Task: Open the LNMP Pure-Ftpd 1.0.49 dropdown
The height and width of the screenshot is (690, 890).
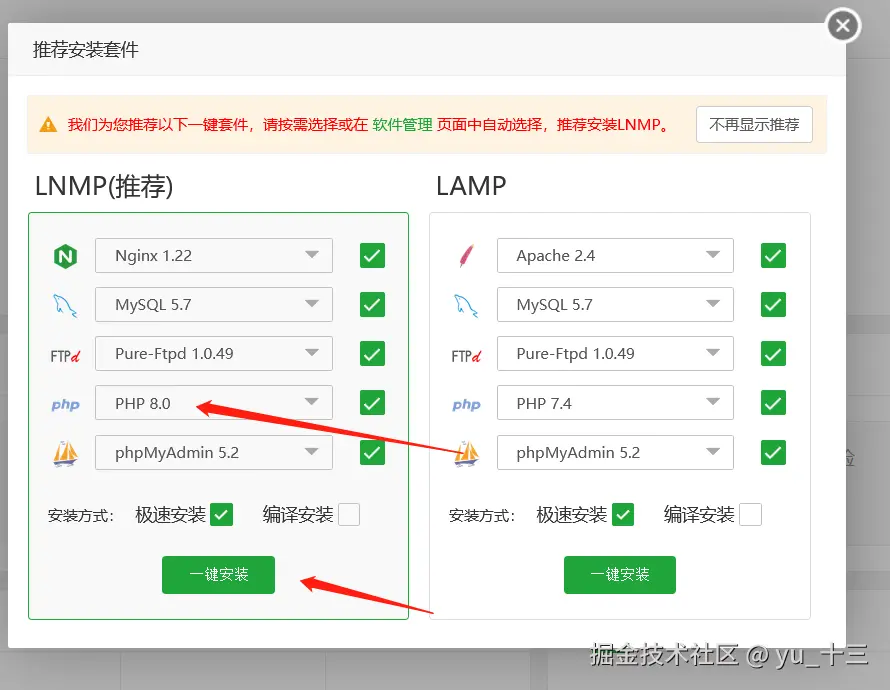Action: 214,354
